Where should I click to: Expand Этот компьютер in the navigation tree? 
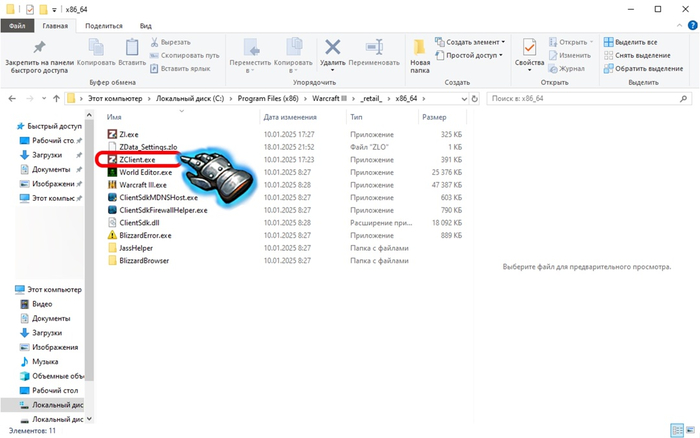pos(9,289)
